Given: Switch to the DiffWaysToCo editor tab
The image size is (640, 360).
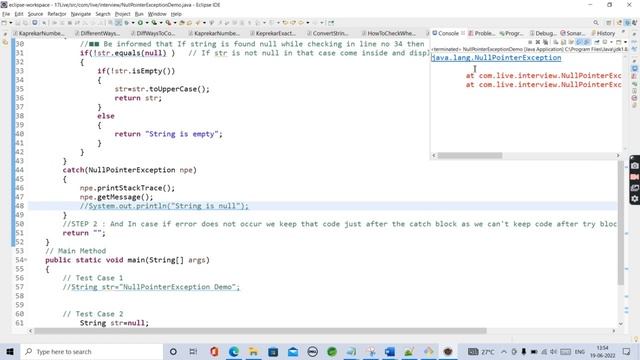Looking at the screenshot, I should coord(153,33).
